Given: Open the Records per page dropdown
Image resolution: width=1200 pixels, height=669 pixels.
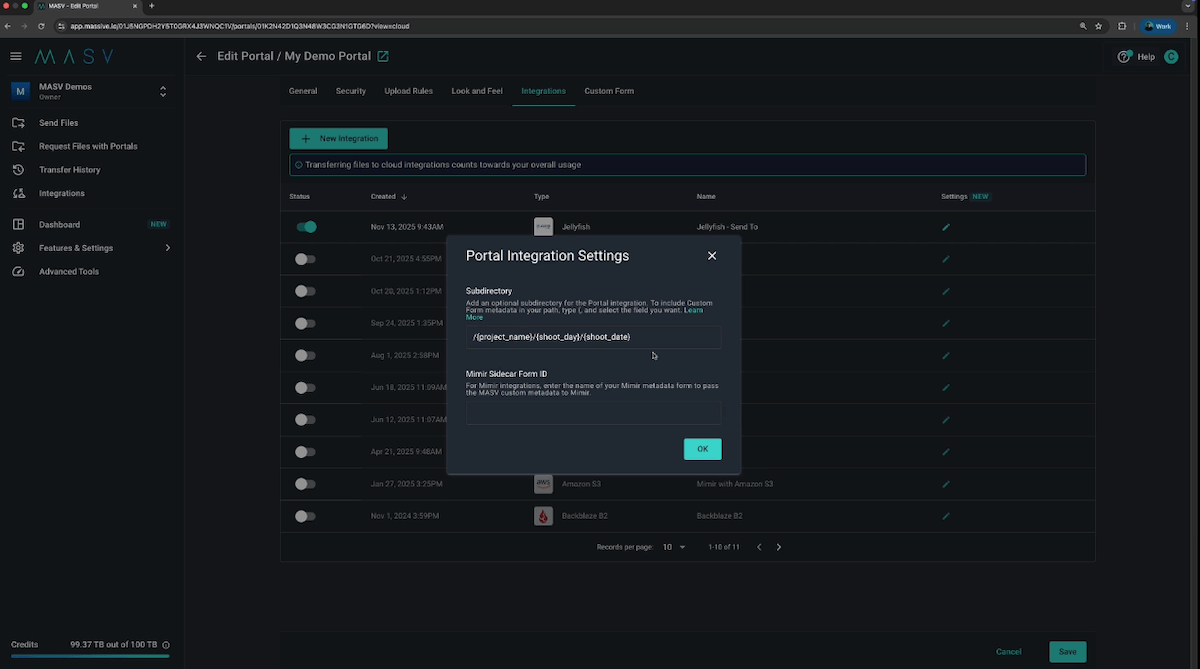Looking at the screenshot, I should coord(675,547).
